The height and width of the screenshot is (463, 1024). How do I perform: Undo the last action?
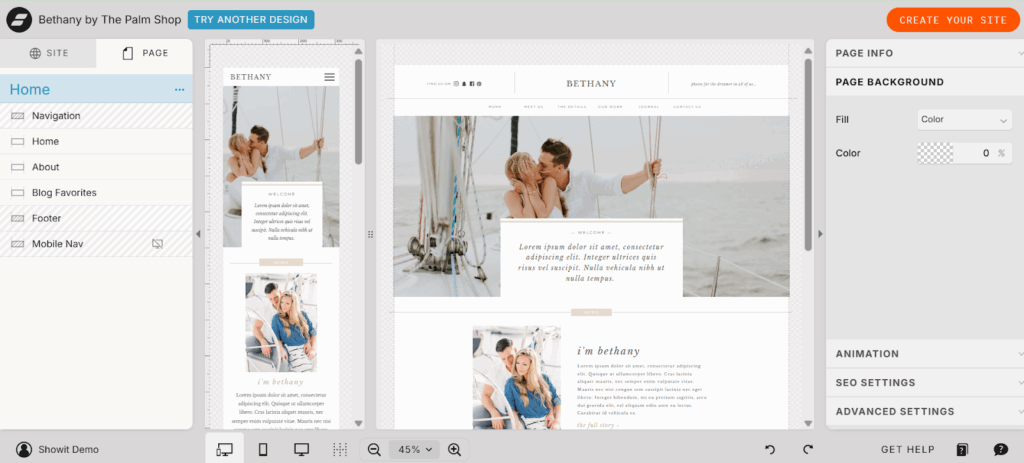click(770, 450)
